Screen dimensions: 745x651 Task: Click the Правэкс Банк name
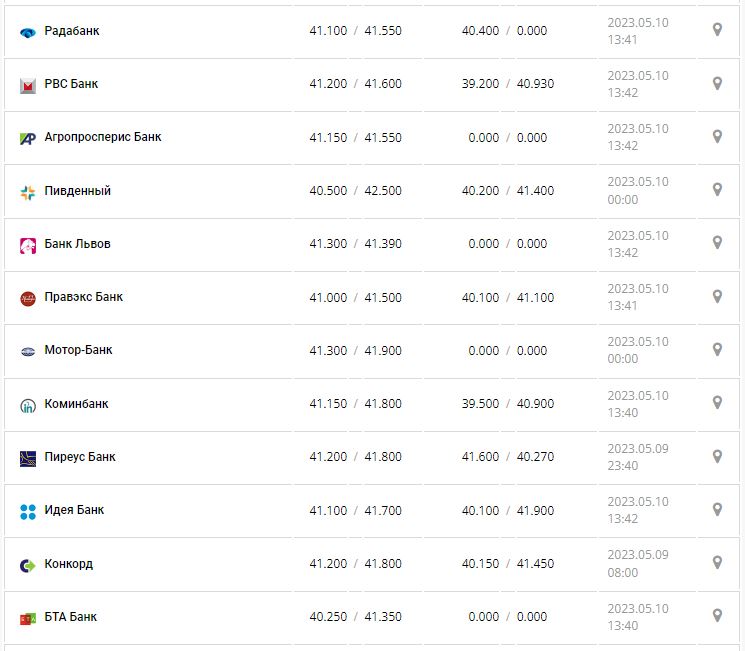click(x=84, y=297)
